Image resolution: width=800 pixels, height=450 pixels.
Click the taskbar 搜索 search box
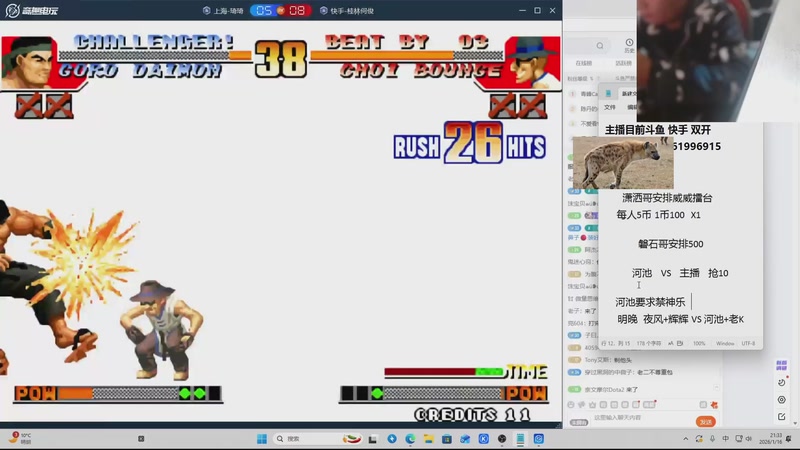(x=317, y=439)
